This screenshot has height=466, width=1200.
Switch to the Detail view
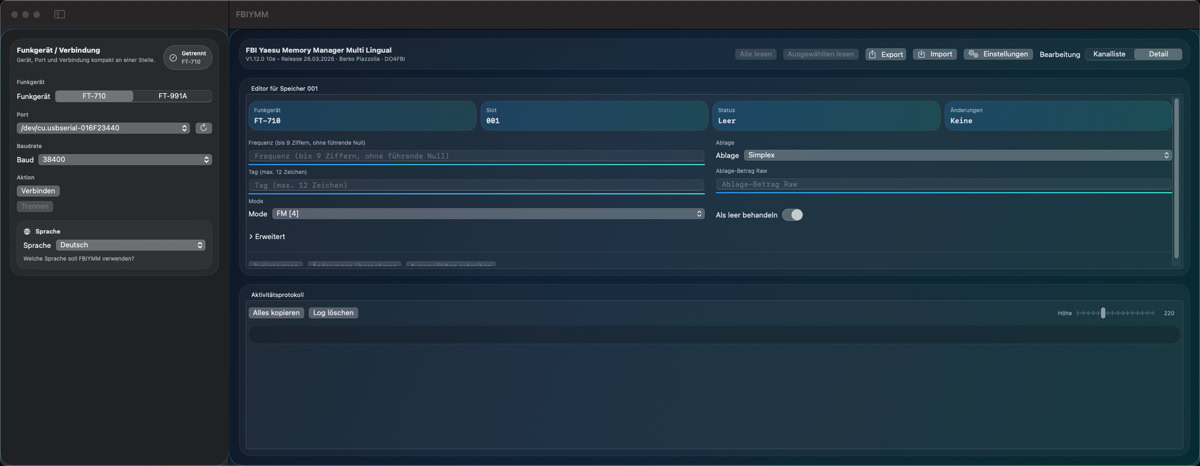1157,54
